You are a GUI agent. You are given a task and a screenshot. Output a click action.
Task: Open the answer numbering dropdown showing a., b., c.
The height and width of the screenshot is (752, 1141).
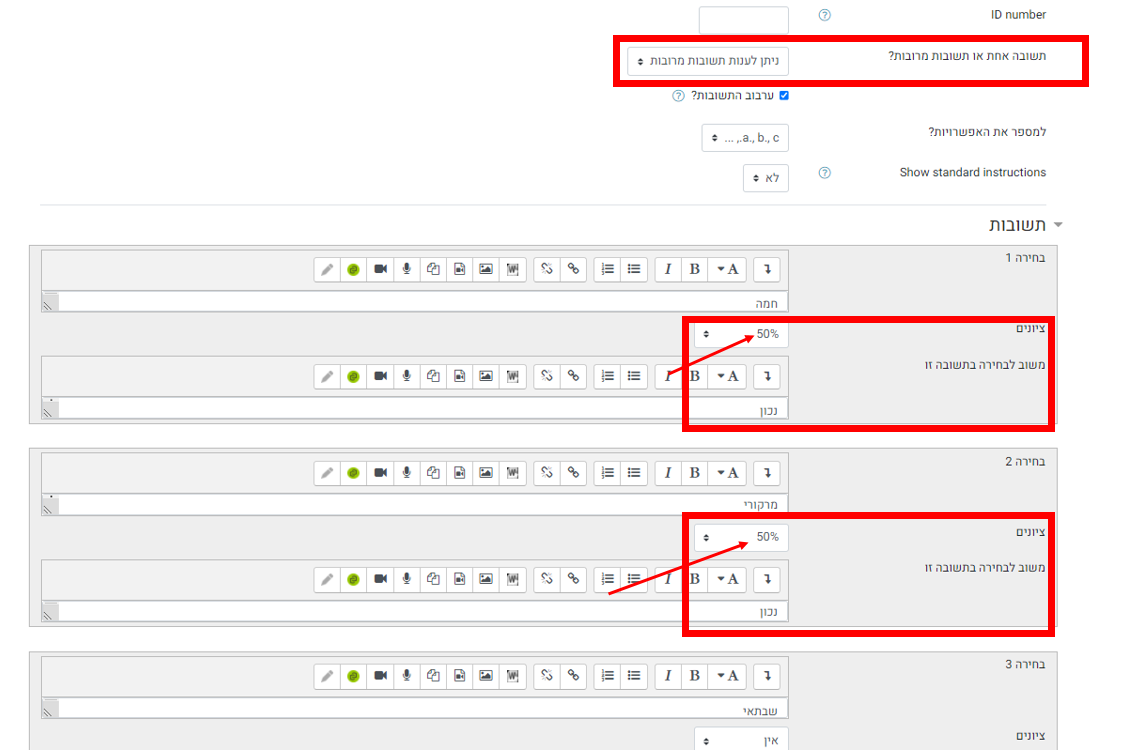(745, 137)
